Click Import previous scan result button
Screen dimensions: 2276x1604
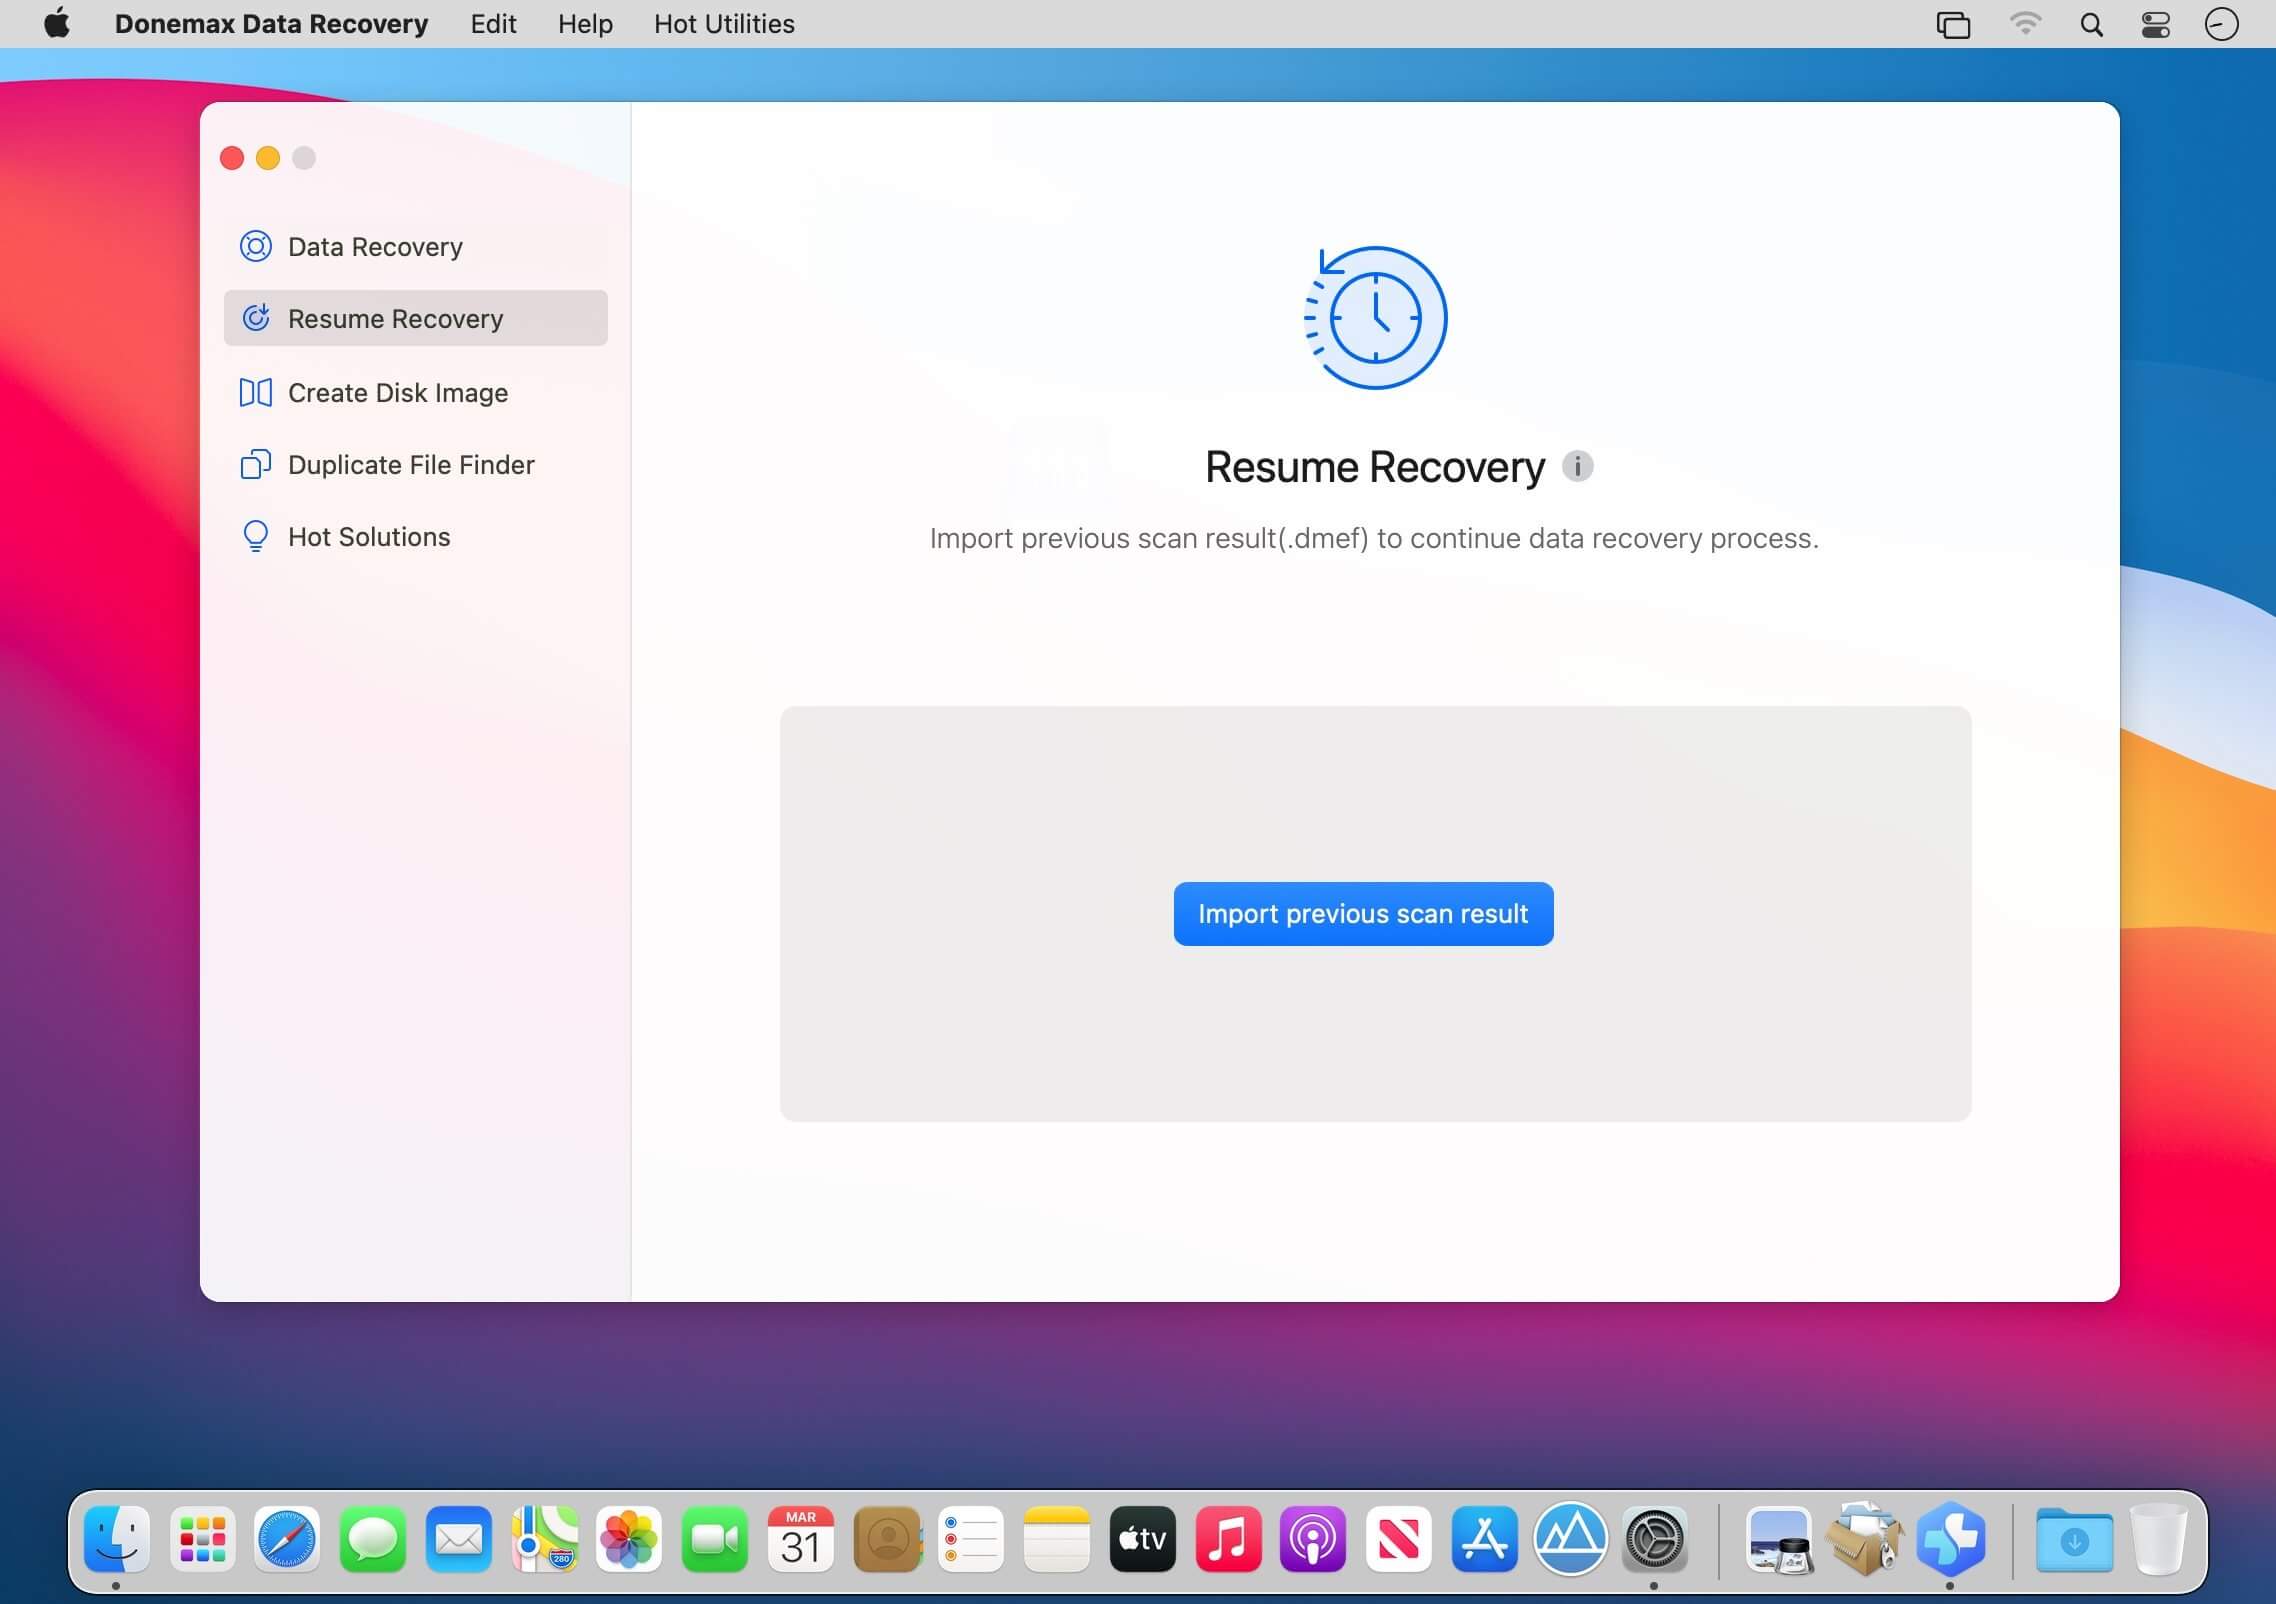click(x=1363, y=914)
